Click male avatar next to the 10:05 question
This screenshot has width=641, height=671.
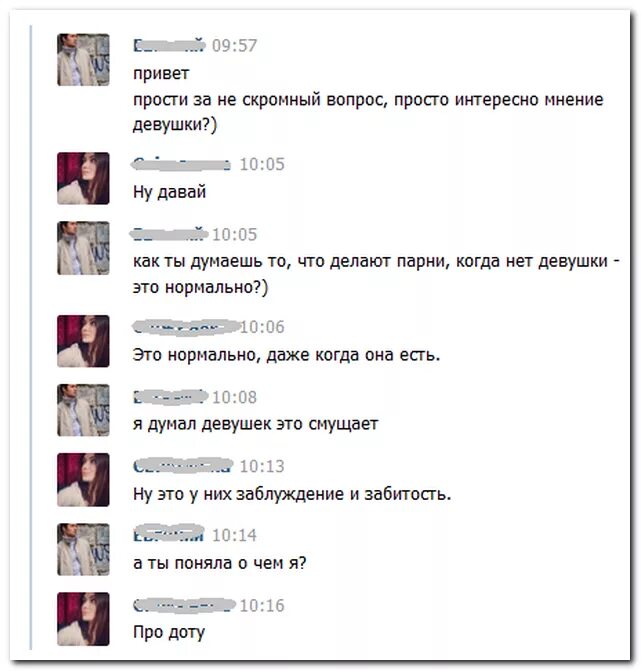tap(83, 248)
